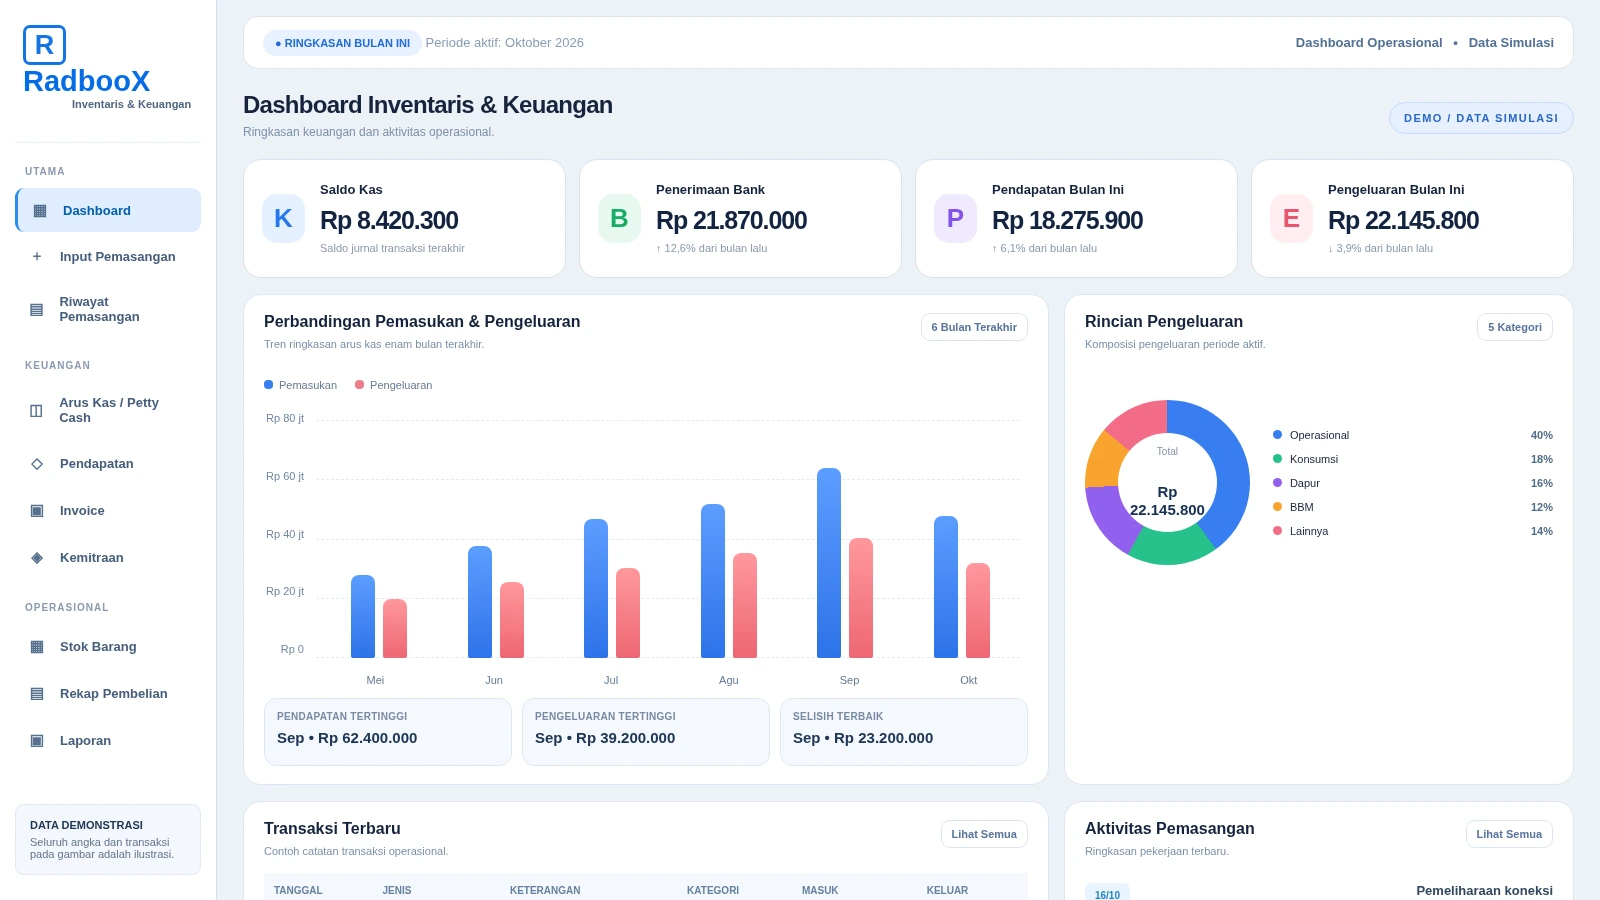The width and height of the screenshot is (1600, 900).
Task: Click Lihat Semua in Transaksi Terbaru
Action: tap(984, 834)
